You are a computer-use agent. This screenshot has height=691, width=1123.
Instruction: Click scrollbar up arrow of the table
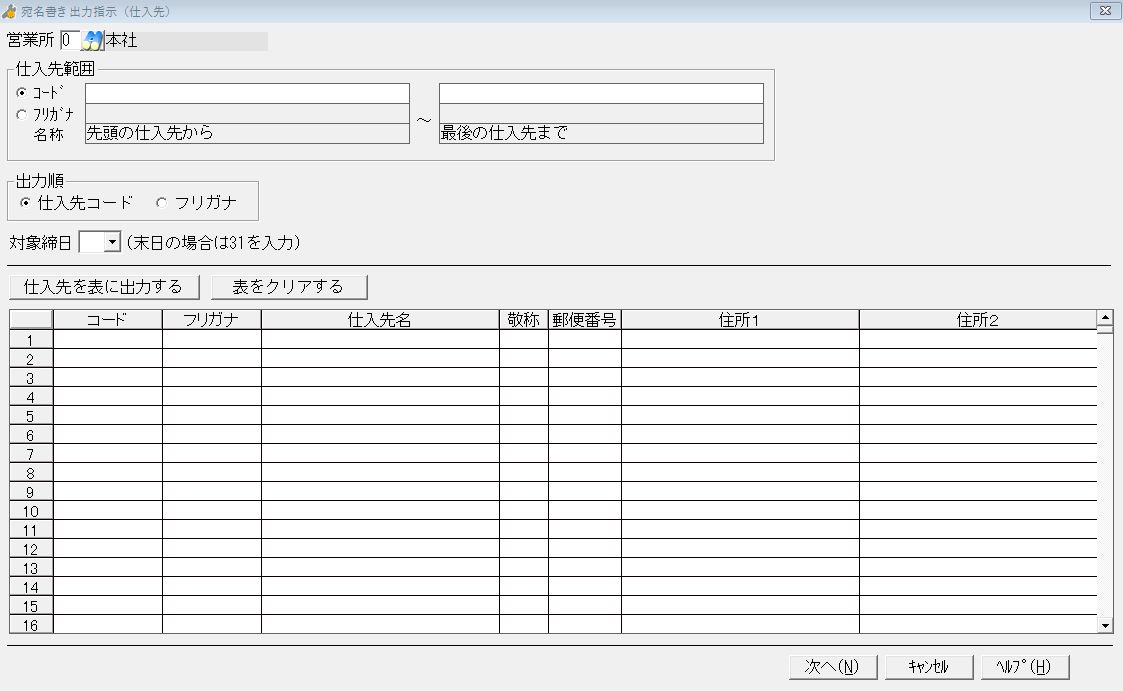pos(1105,318)
